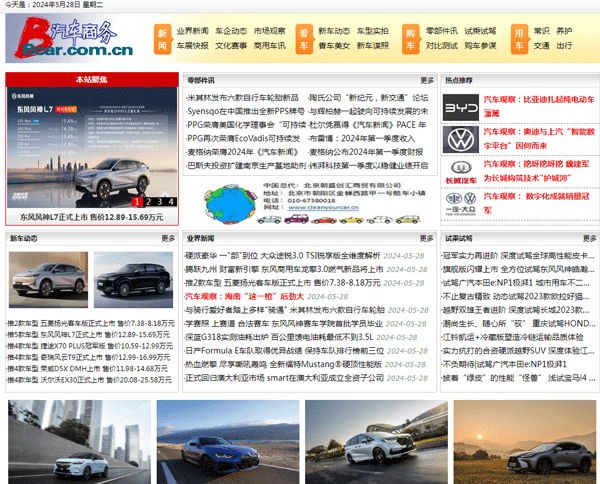Open the white Honda minivan photo
This screenshot has width=600, height=484.
(377, 442)
